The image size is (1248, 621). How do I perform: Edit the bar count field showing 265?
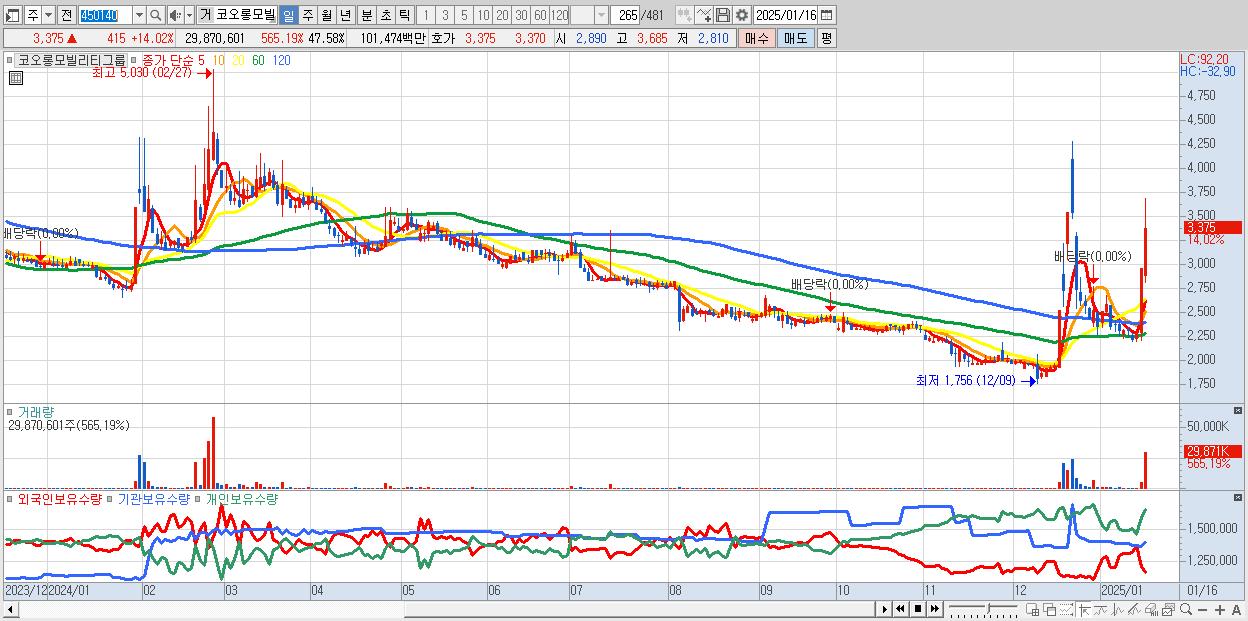(625, 15)
